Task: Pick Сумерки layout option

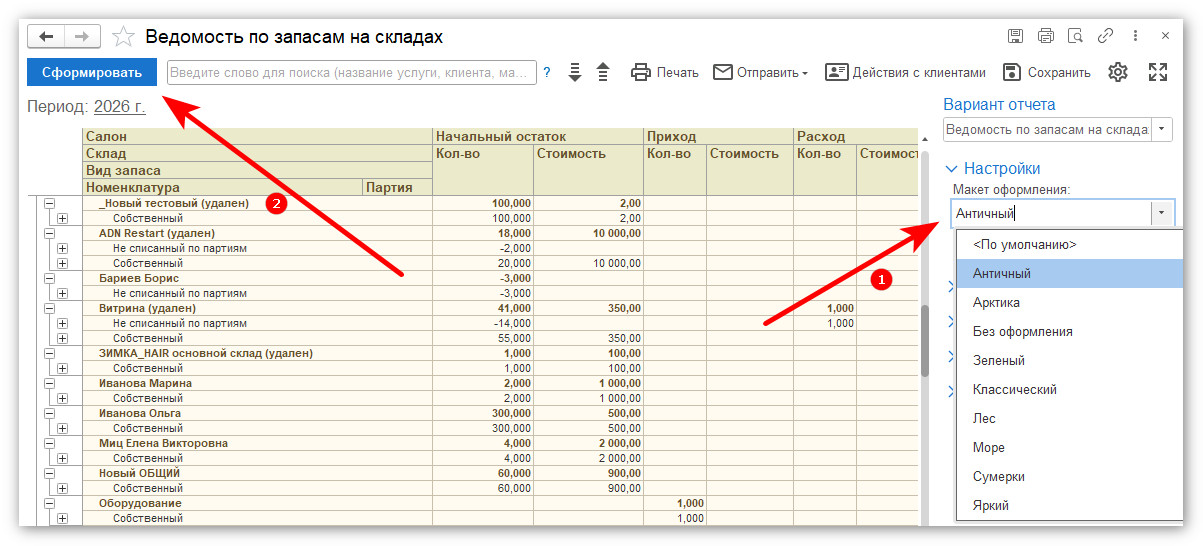Action: [x=1069, y=476]
